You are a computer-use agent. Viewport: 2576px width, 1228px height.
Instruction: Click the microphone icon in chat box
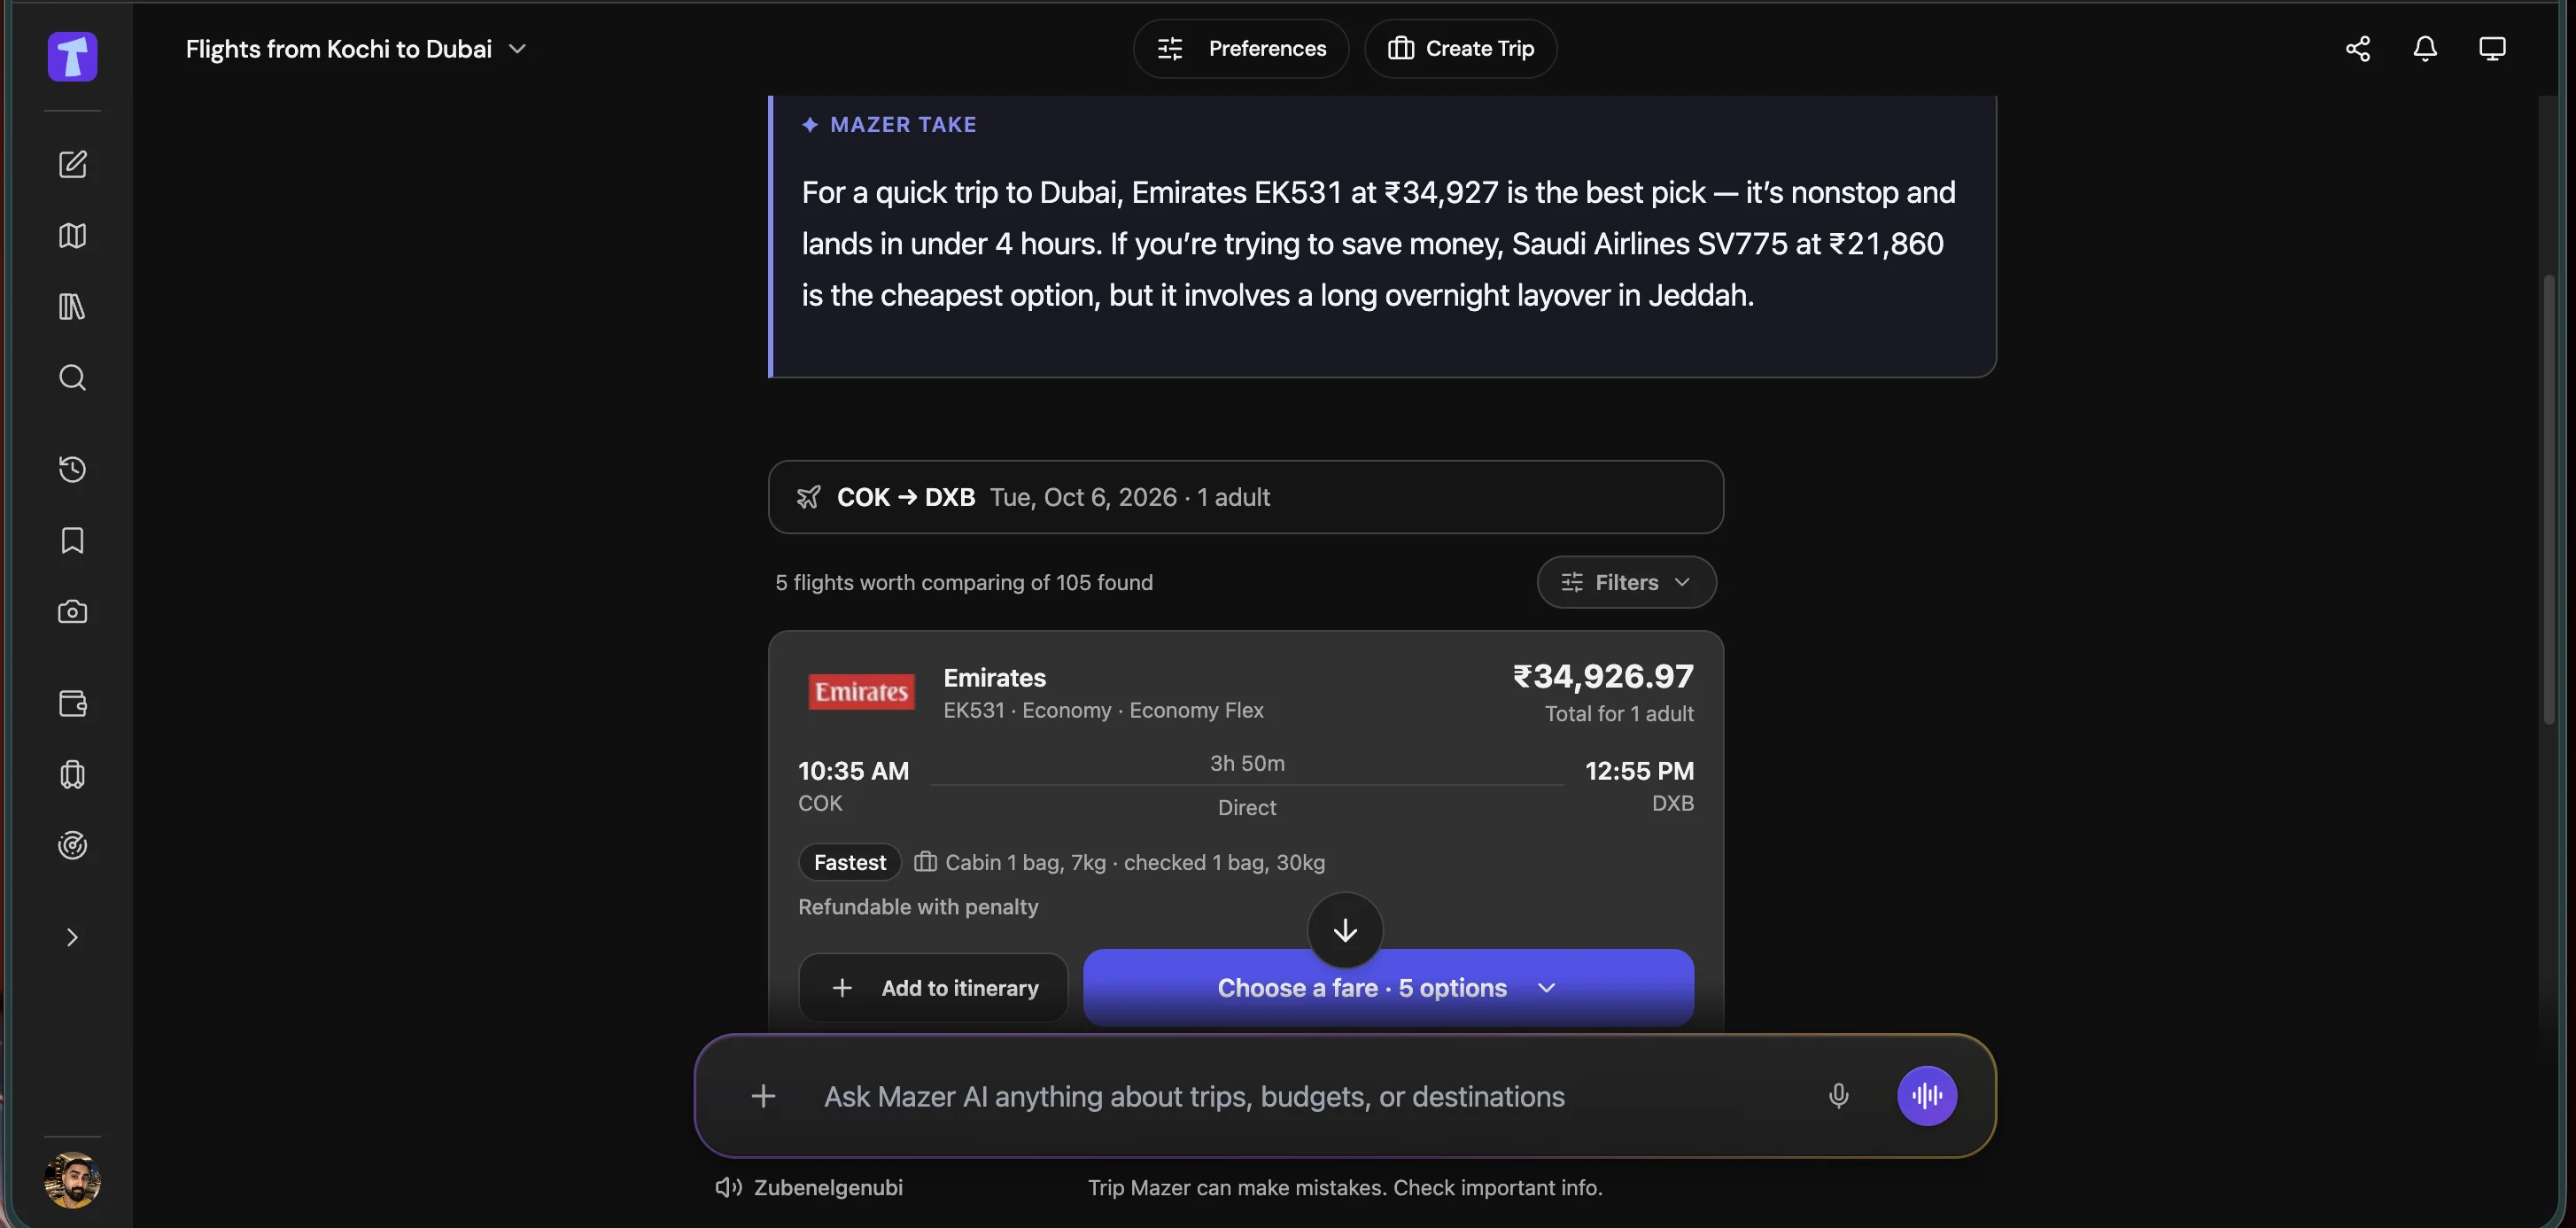(x=1838, y=1096)
